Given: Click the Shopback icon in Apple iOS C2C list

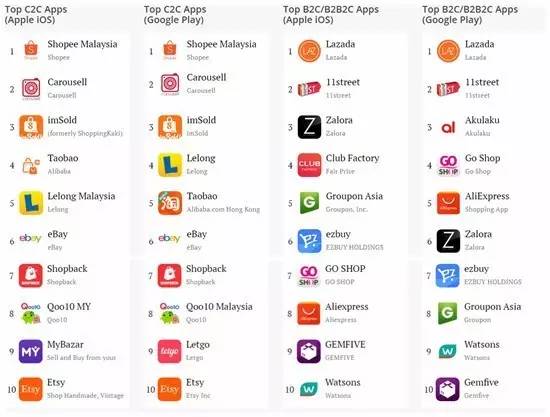Looking at the screenshot, I should (x=31, y=276).
